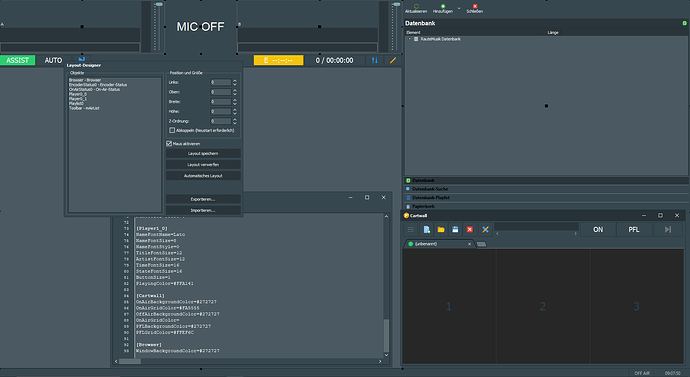Open Cartwall settings with crossed tools icon
Viewport: 690px width, 377px height.
pos(485,230)
